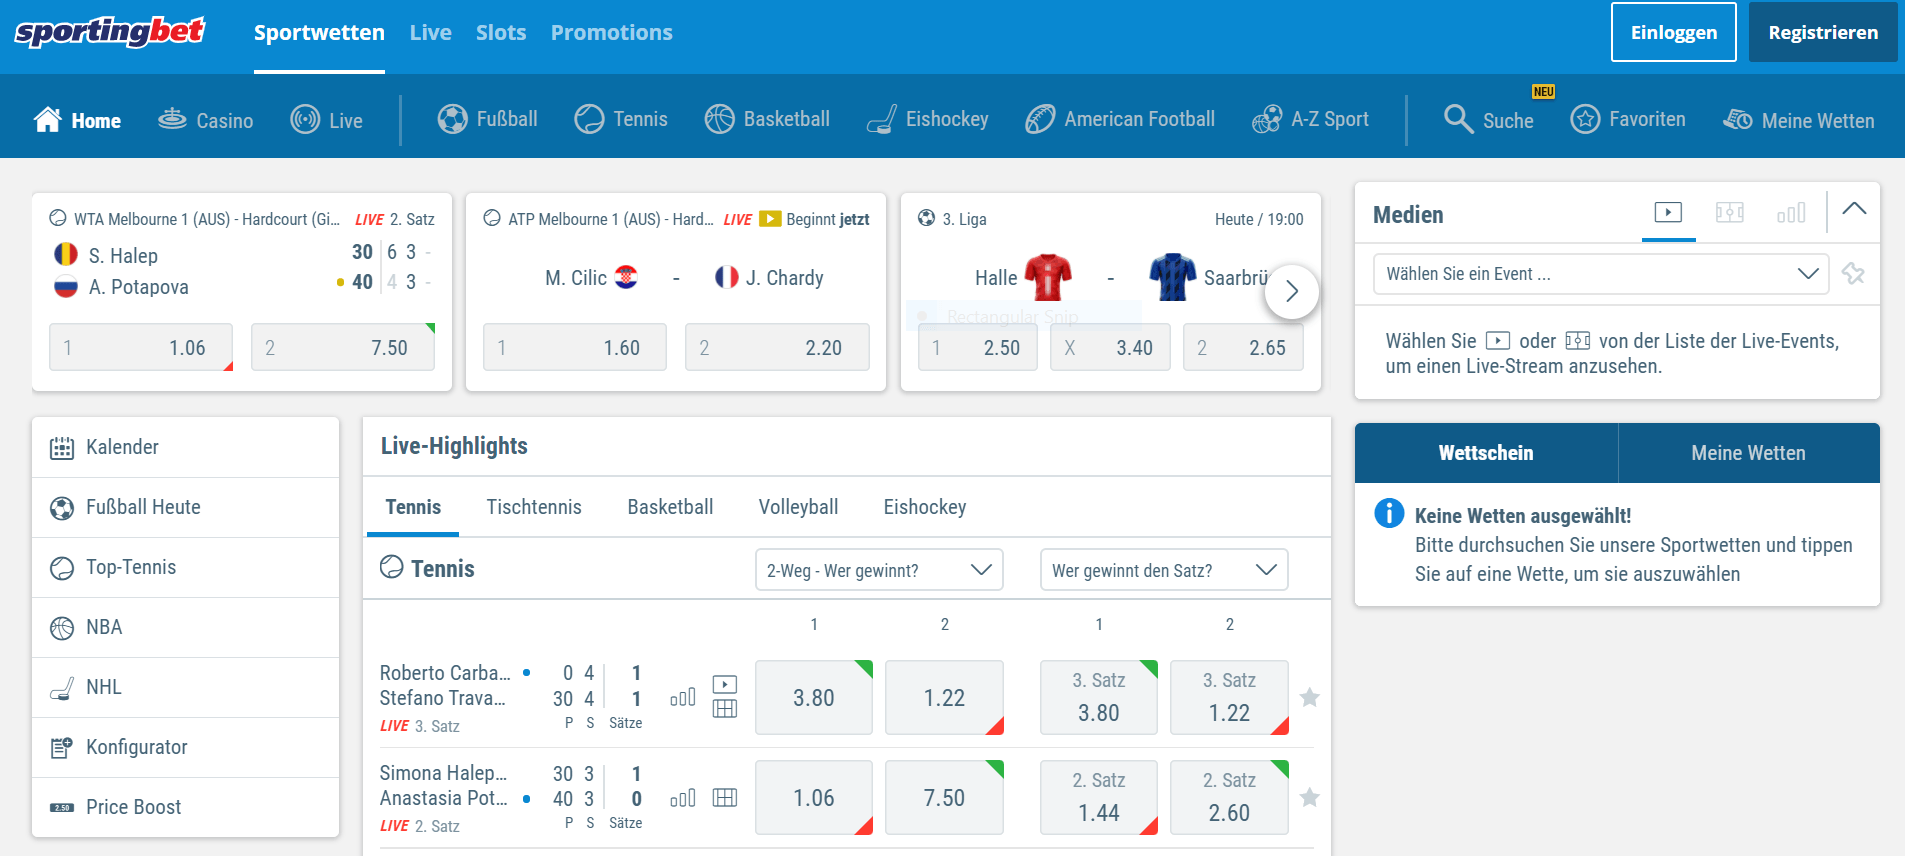Open Slots top menu
1905x856 pixels.
[501, 33]
